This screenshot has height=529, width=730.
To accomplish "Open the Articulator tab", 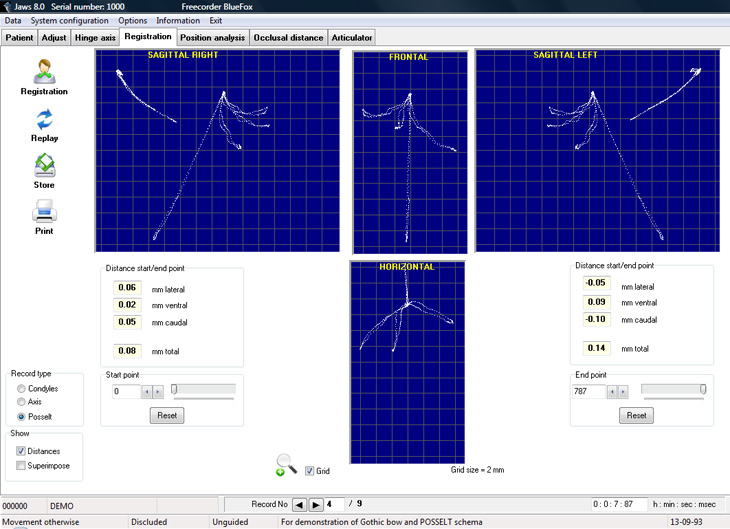I will coord(351,38).
